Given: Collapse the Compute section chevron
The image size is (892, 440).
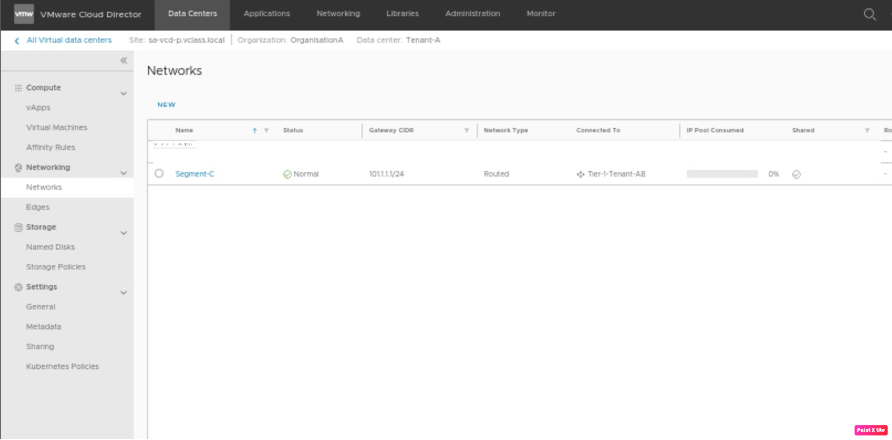Looking at the screenshot, I should click(x=123, y=94).
